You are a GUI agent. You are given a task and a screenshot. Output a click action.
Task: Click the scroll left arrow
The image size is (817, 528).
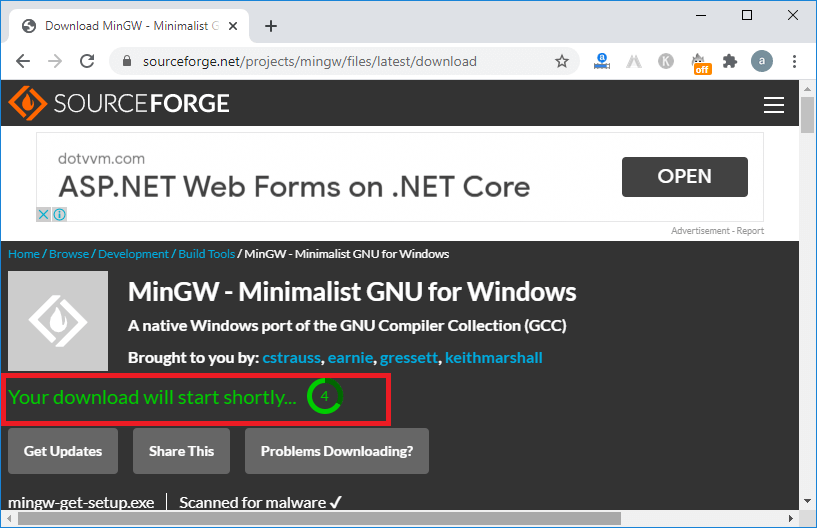[9, 519]
